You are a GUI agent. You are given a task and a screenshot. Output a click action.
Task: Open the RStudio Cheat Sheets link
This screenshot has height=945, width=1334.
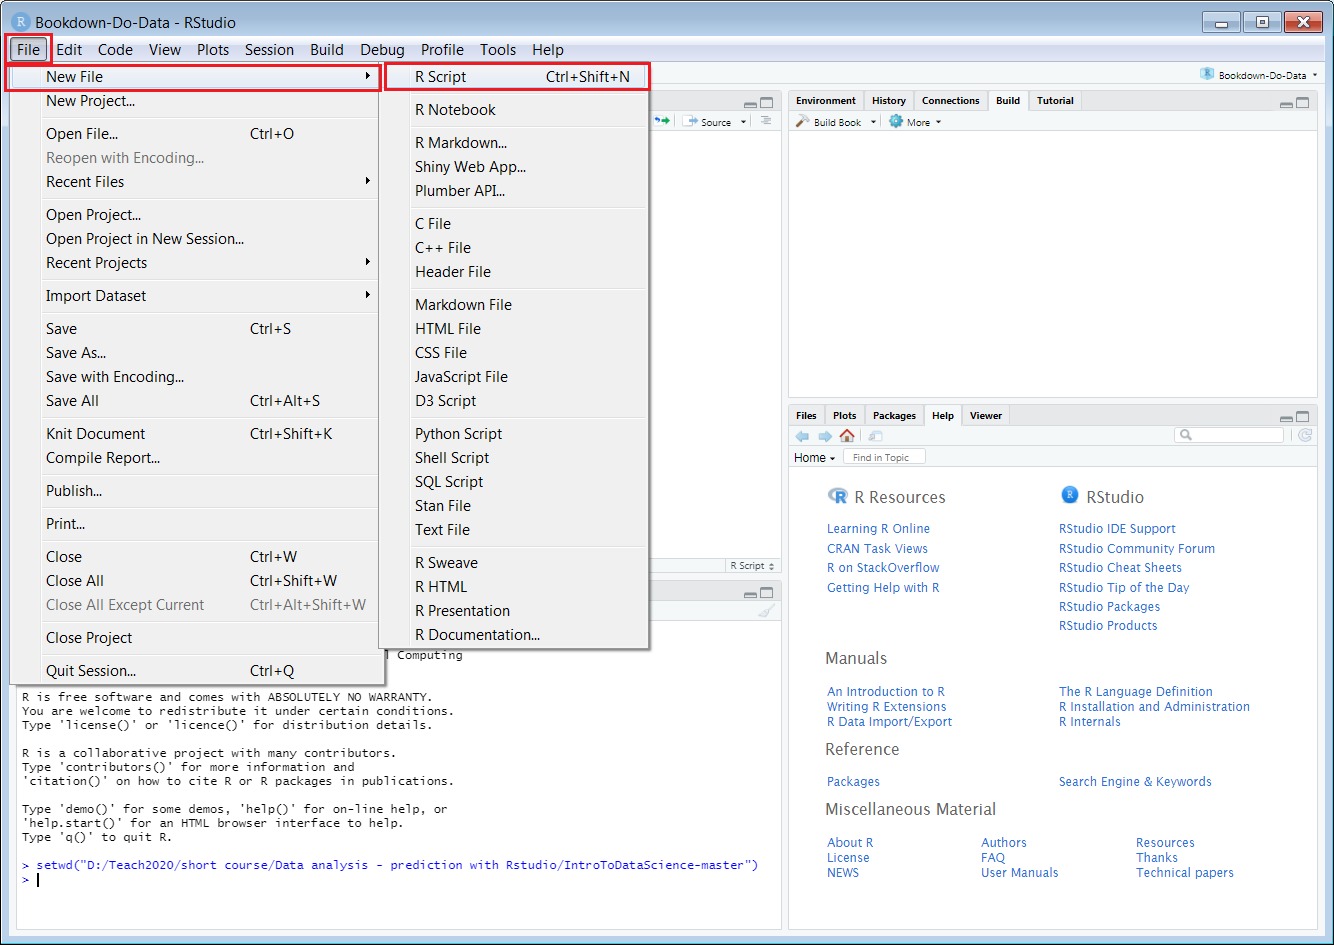point(1120,568)
